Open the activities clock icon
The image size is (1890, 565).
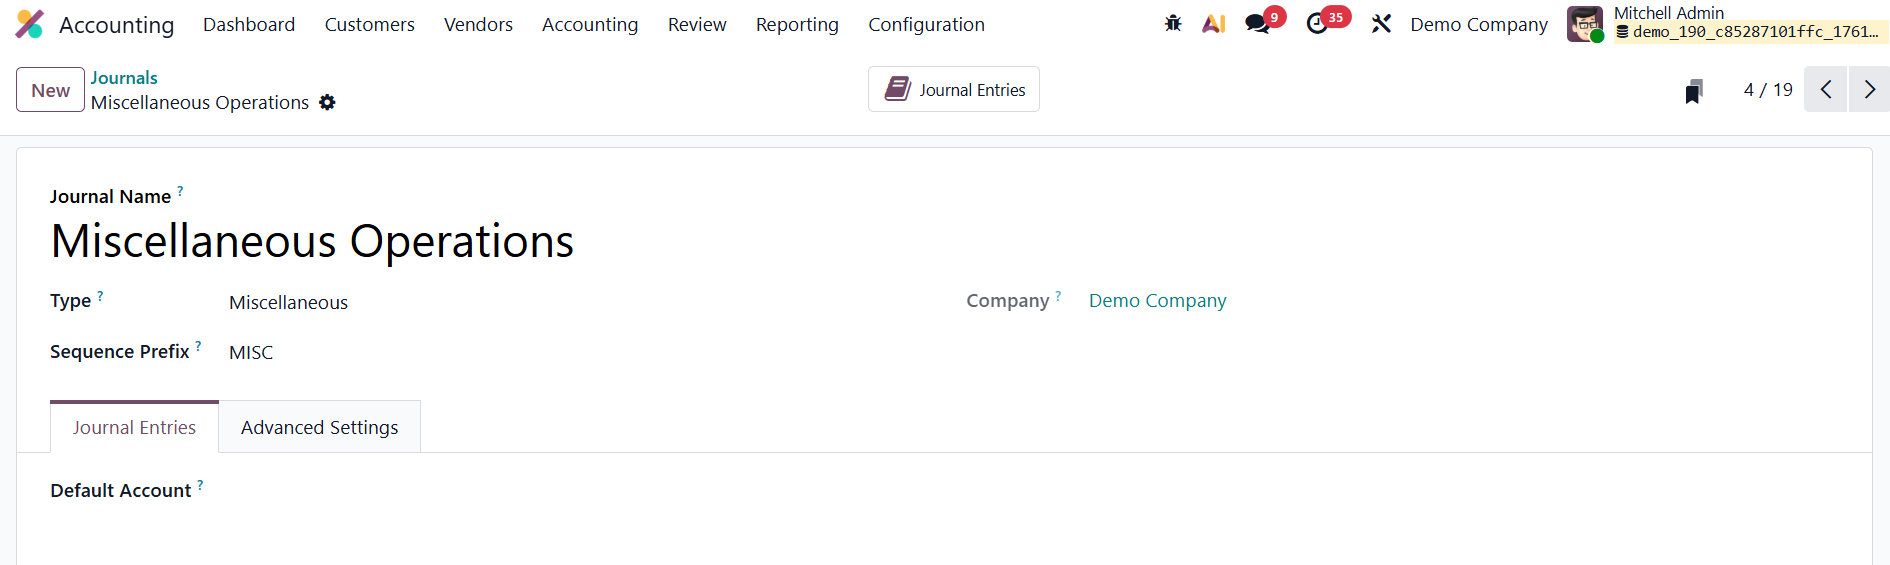point(1317,24)
